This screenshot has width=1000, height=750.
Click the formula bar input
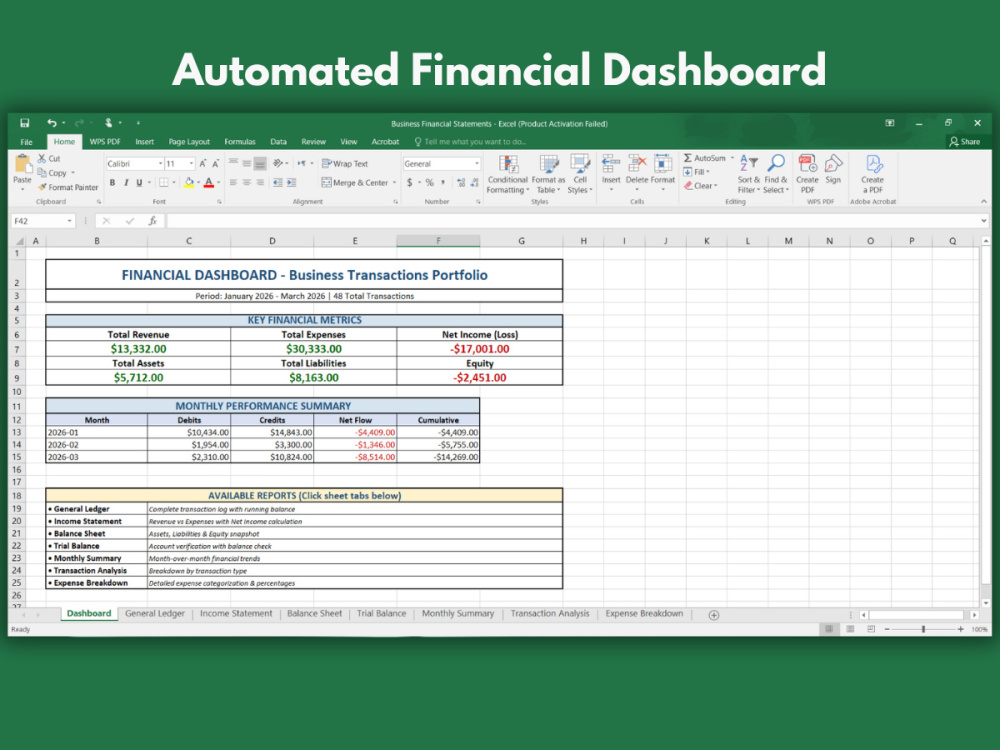tap(571, 221)
